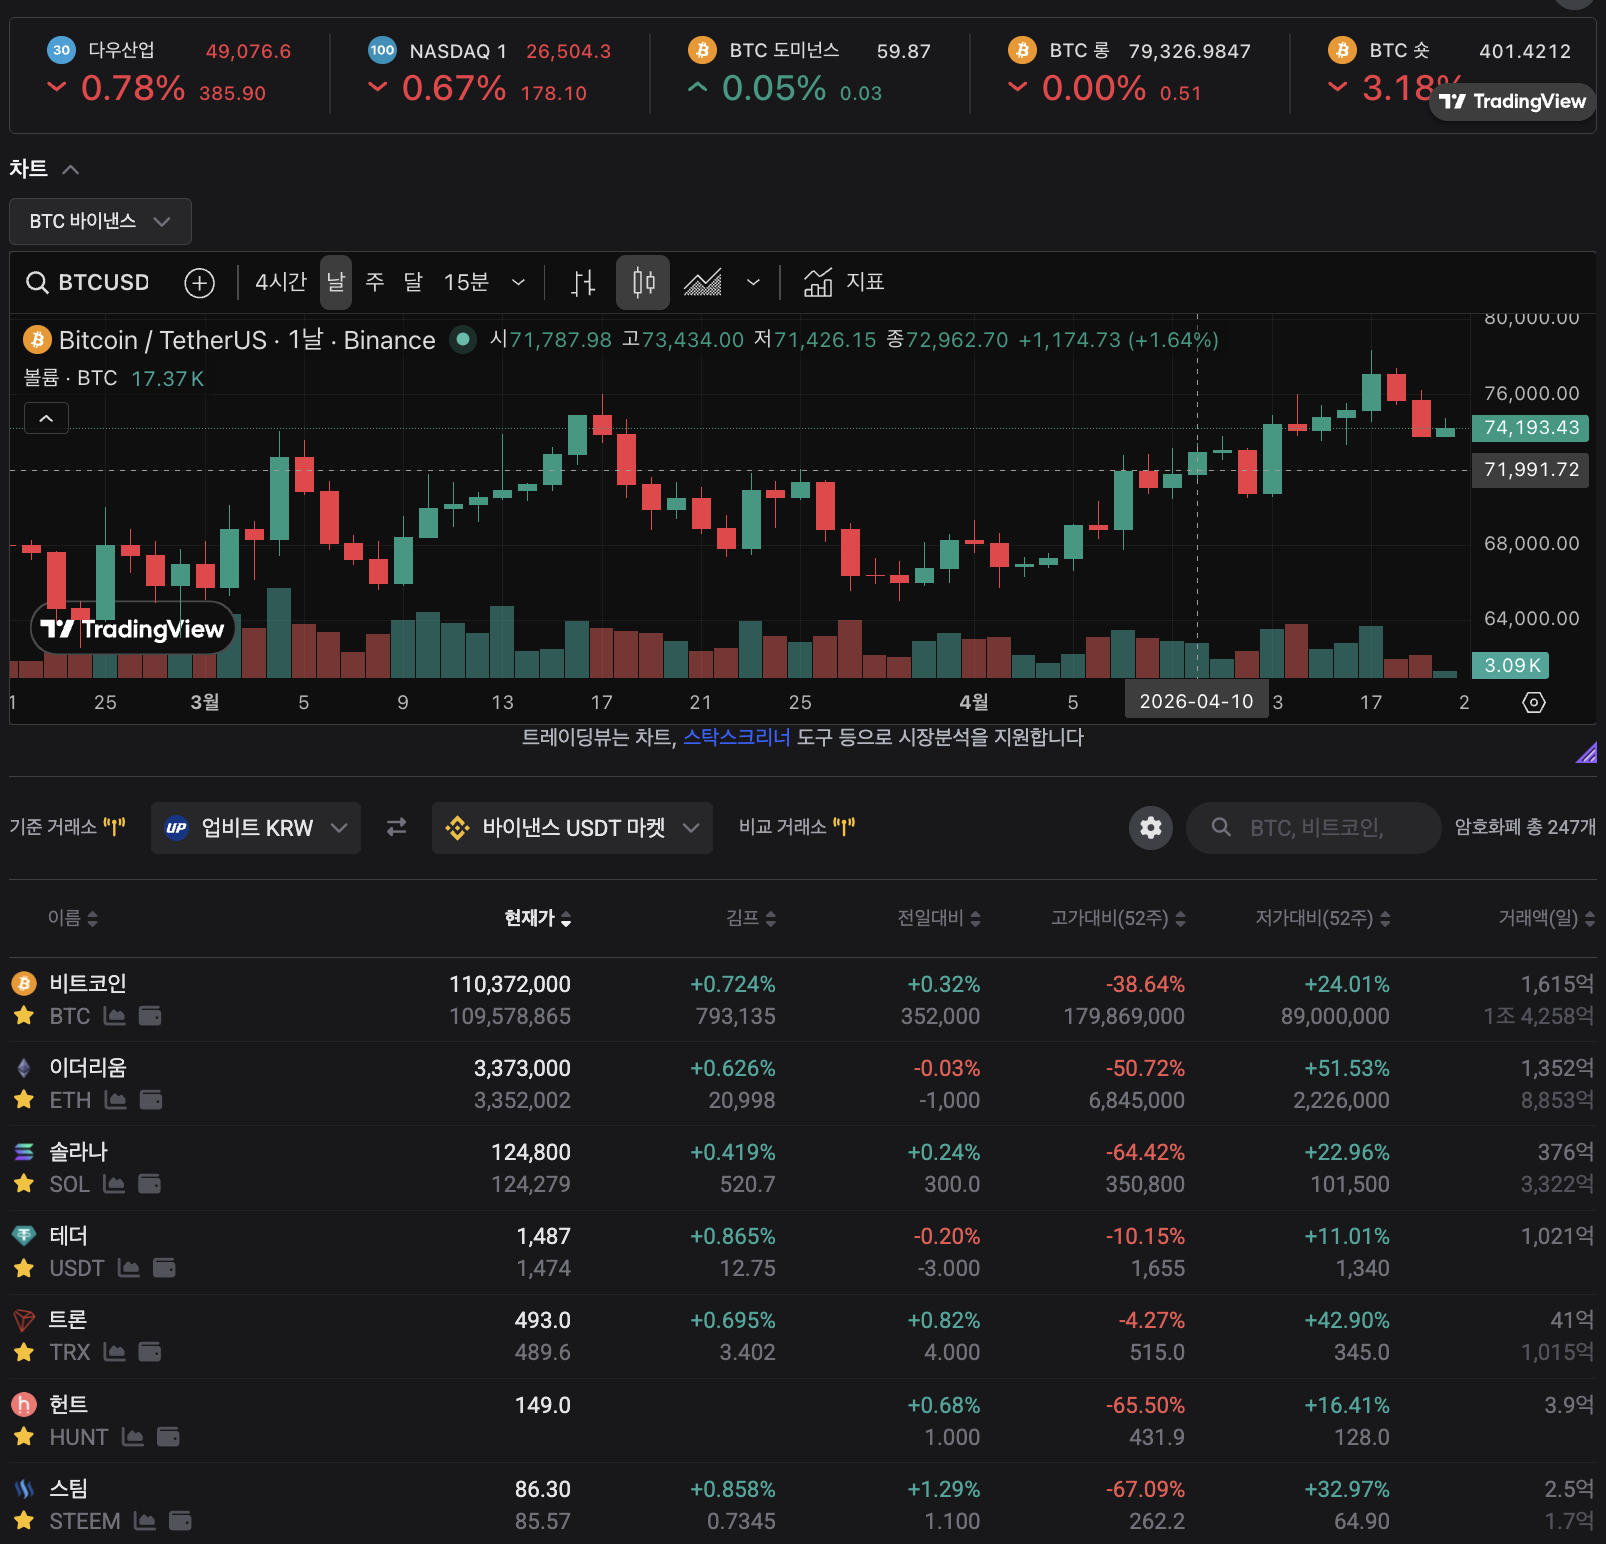Select the 달 monthly interval
Screen dimensions: 1606x1544
(413, 283)
